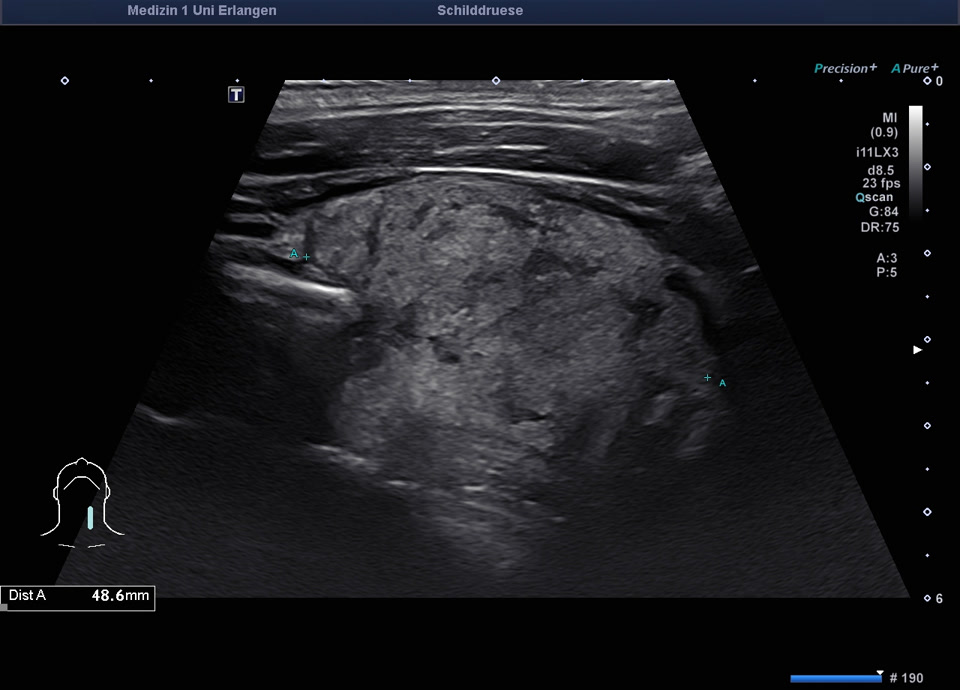The height and width of the screenshot is (690, 960).
Task: Click the Medizin 1 Uni Erlangen header
Action: pos(202,11)
